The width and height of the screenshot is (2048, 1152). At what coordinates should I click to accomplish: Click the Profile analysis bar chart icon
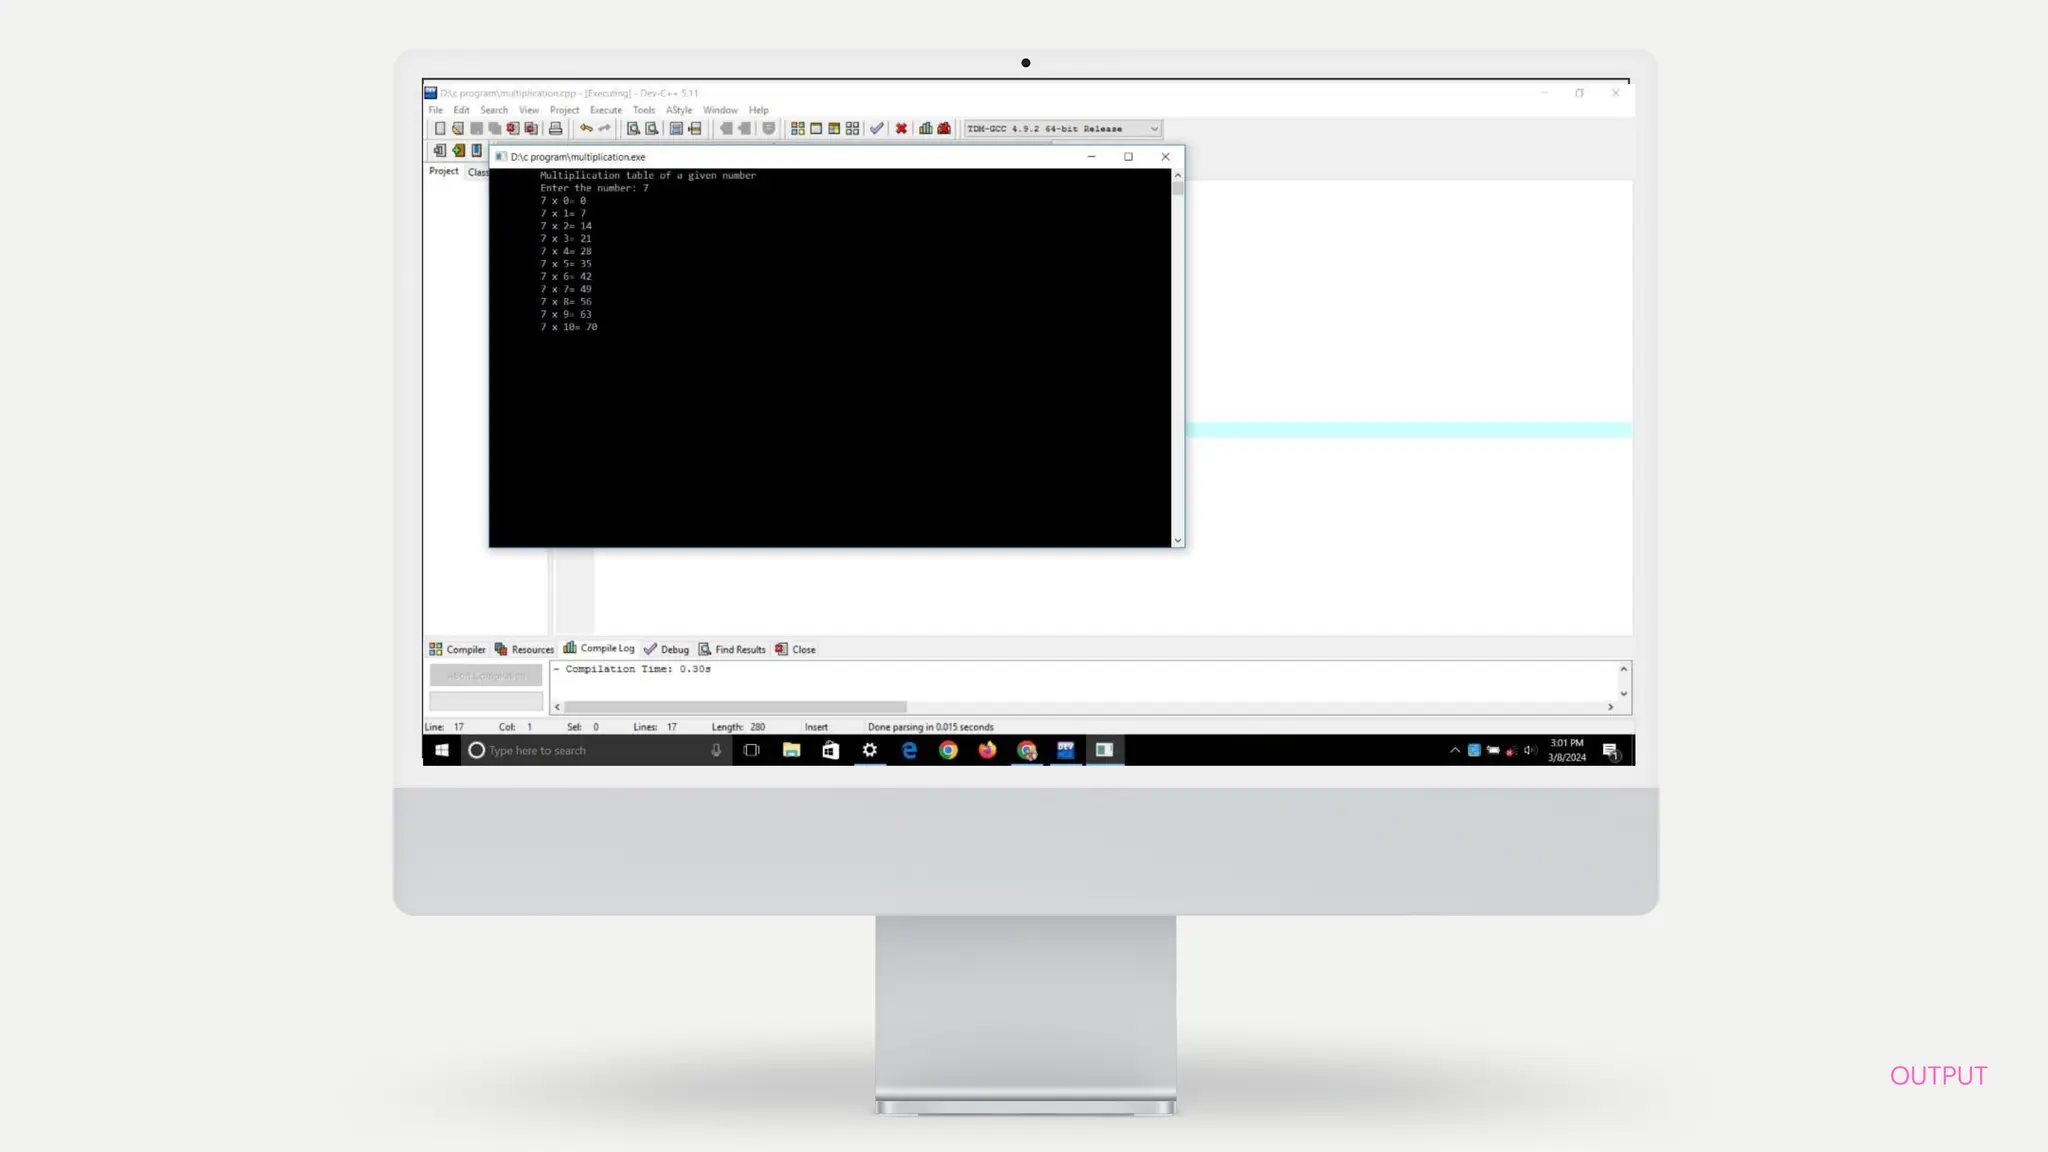(x=926, y=129)
